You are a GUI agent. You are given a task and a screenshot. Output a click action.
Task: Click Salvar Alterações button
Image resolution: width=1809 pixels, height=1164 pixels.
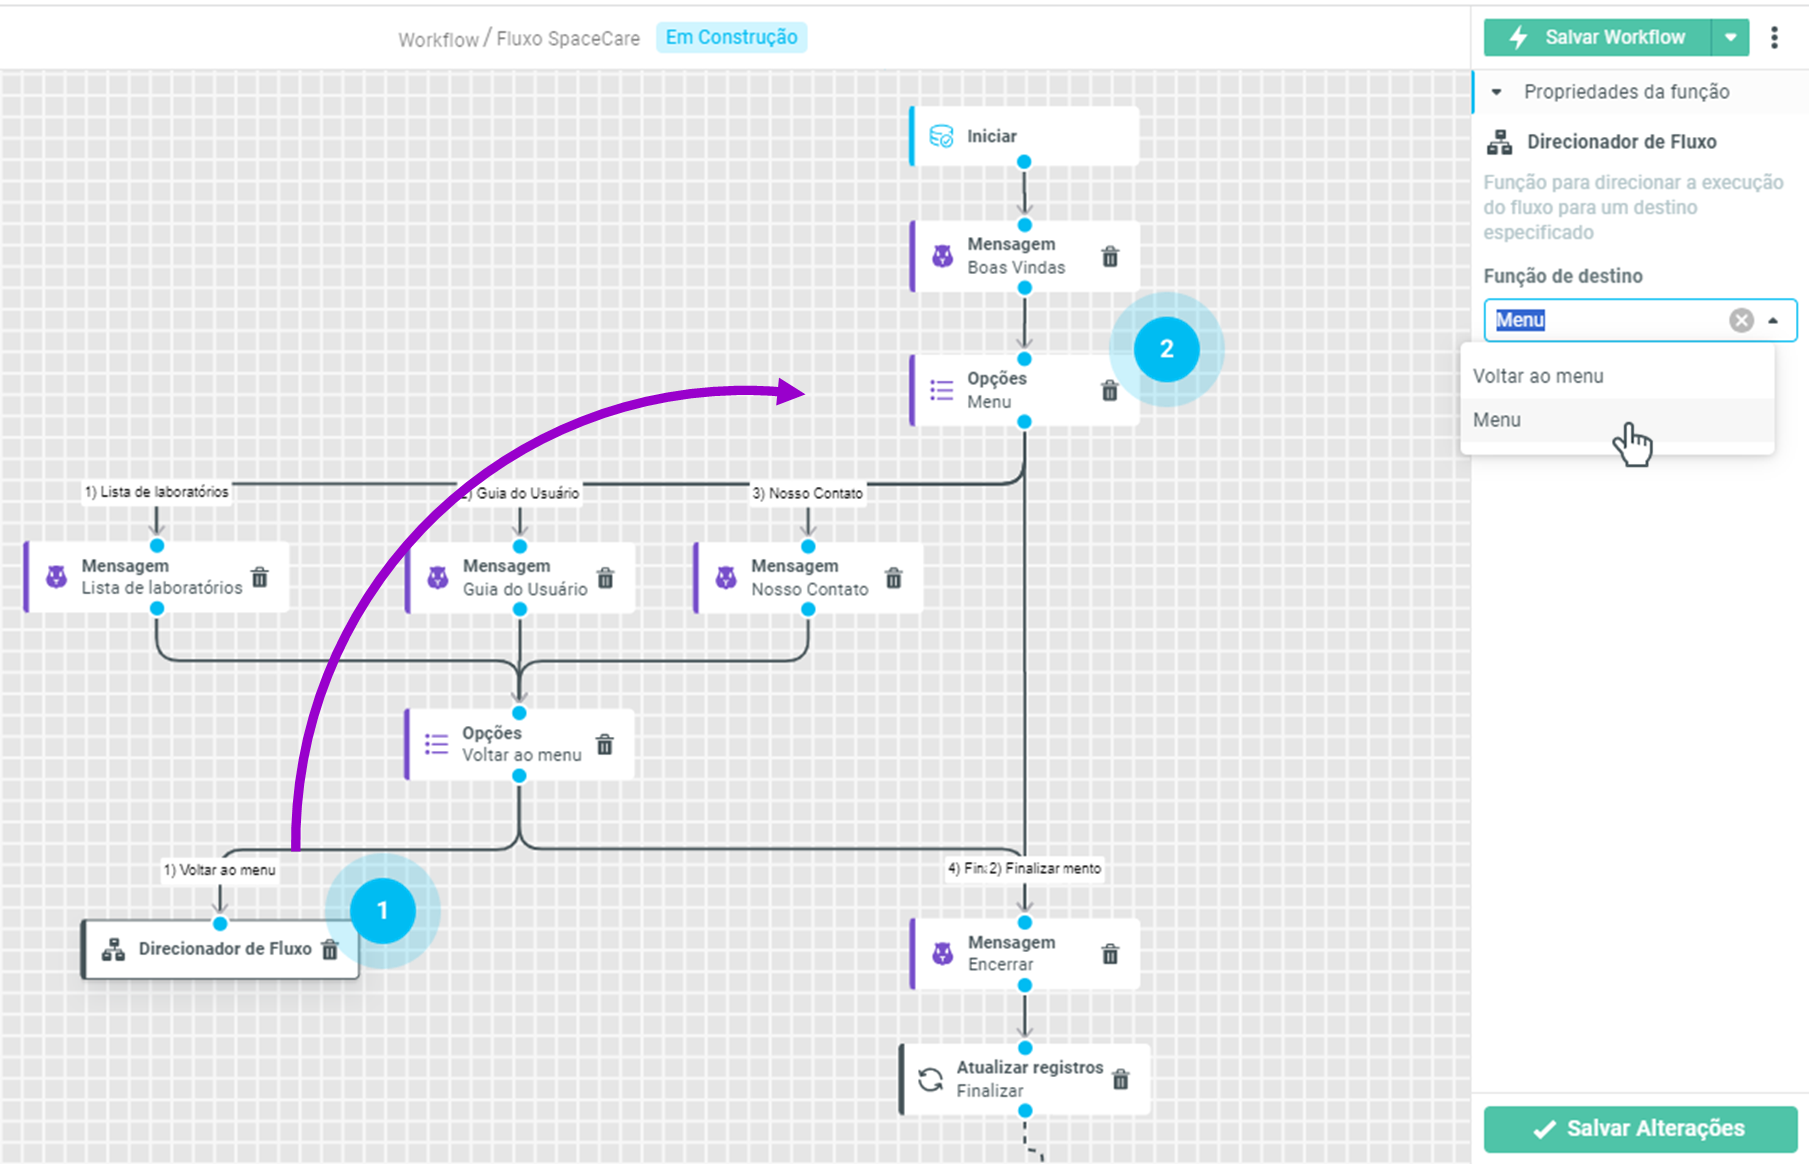[1640, 1128]
